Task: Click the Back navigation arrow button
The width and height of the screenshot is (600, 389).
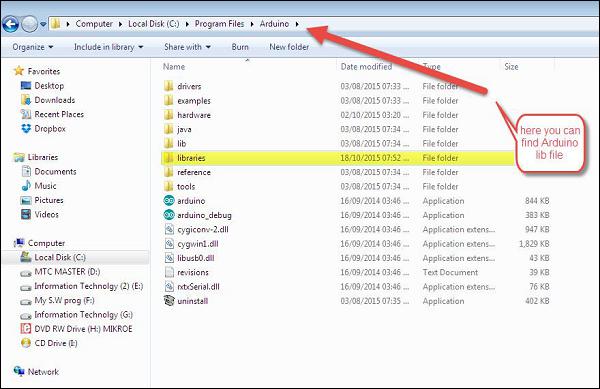Action: tap(10, 24)
